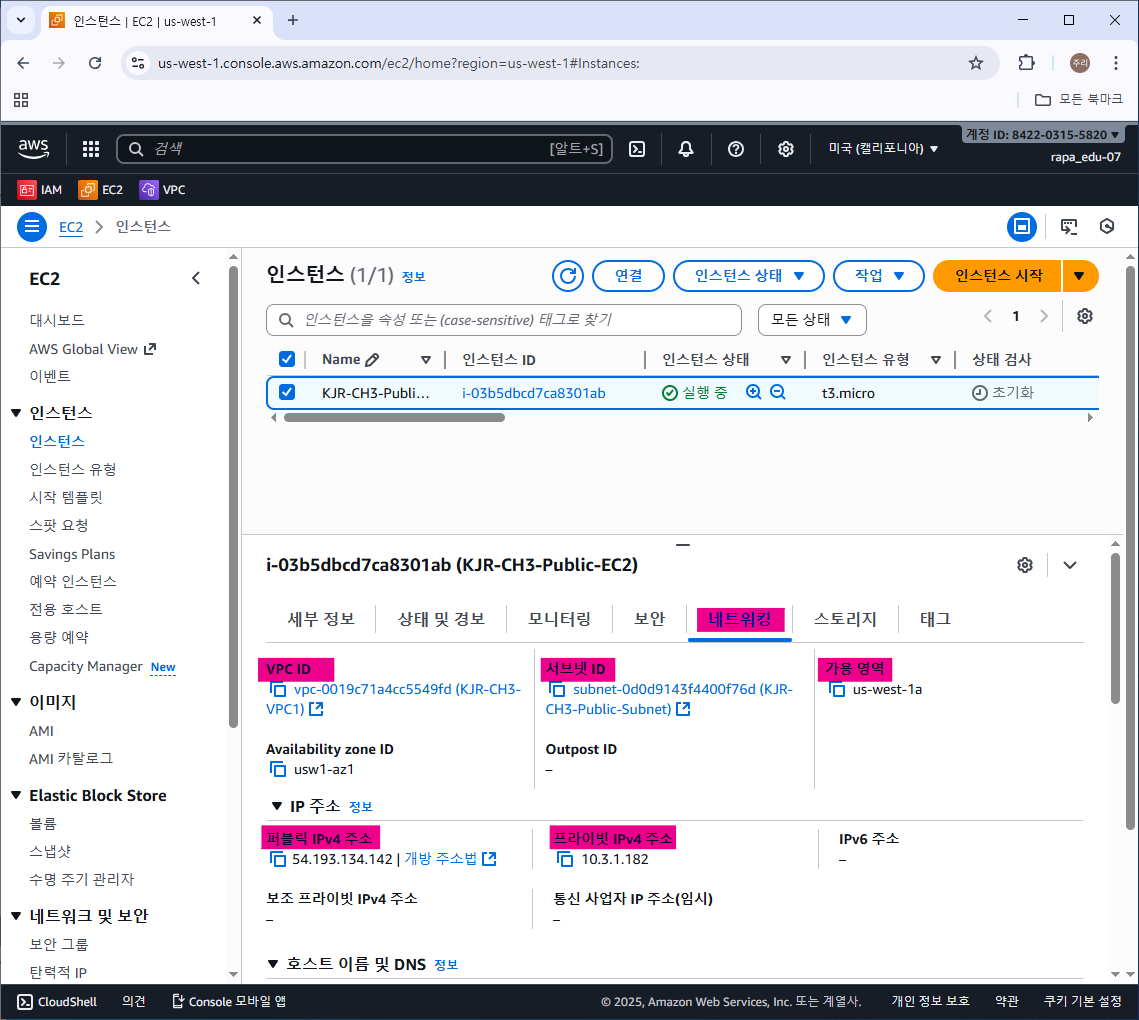The image size is (1139, 1020).
Task: Refresh the instances list
Action: [568, 276]
